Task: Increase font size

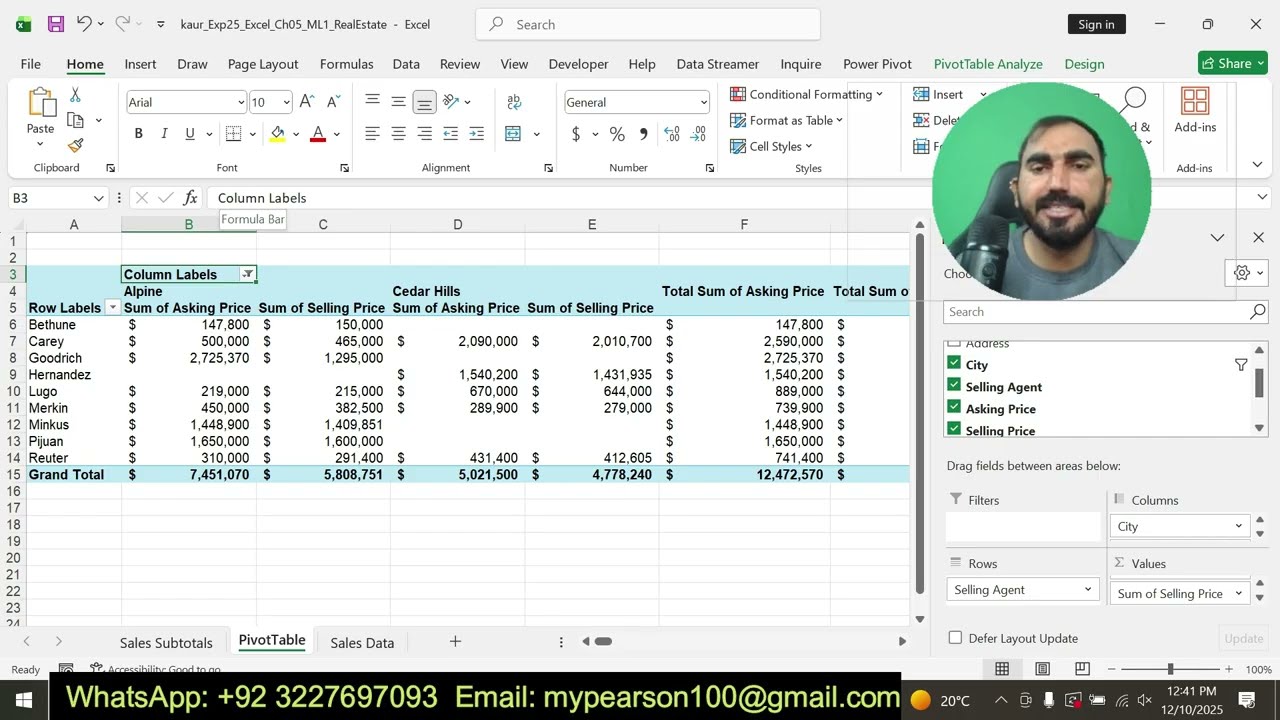Action: 307,102
